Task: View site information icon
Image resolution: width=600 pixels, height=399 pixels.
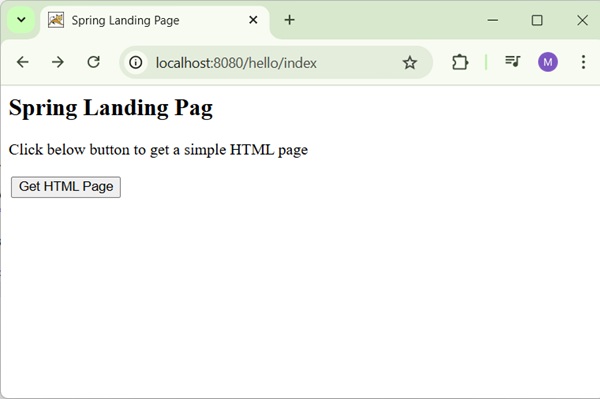Action: (x=135, y=62)
